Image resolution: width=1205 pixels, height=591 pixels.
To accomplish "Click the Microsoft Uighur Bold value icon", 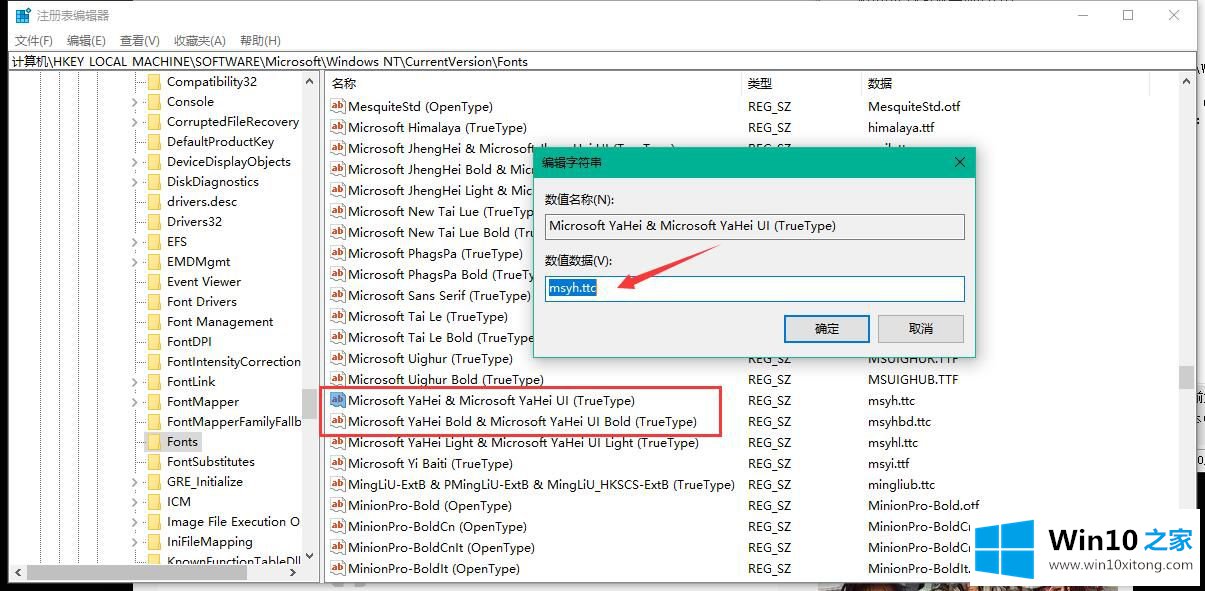I will coord(337,380).
